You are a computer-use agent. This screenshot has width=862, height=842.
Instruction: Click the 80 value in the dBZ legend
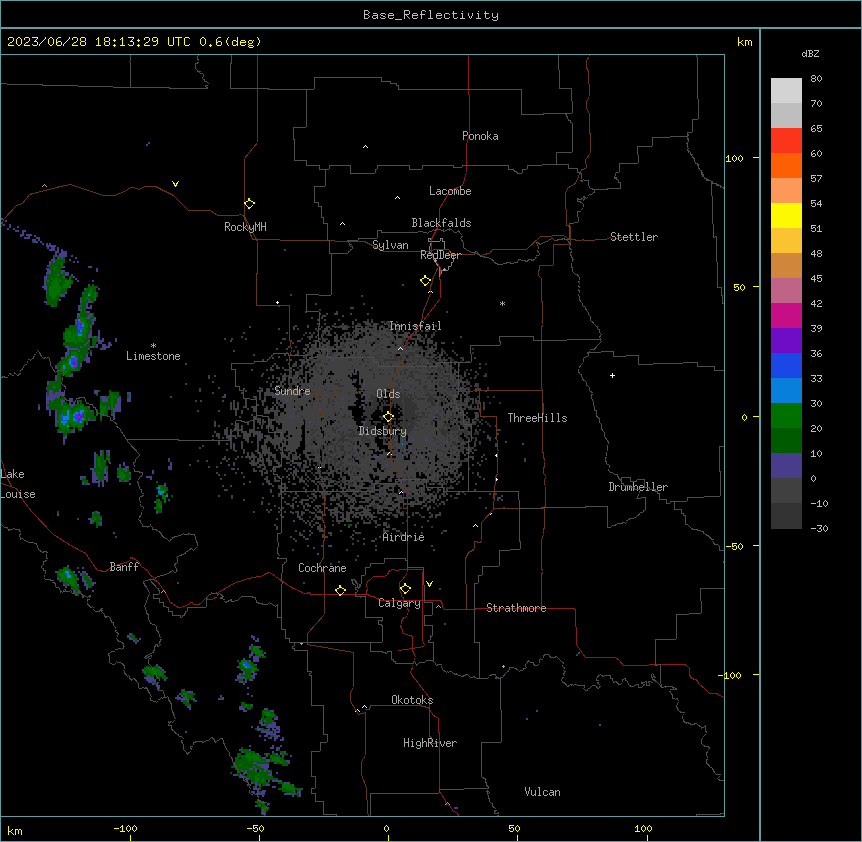(816, 79)
